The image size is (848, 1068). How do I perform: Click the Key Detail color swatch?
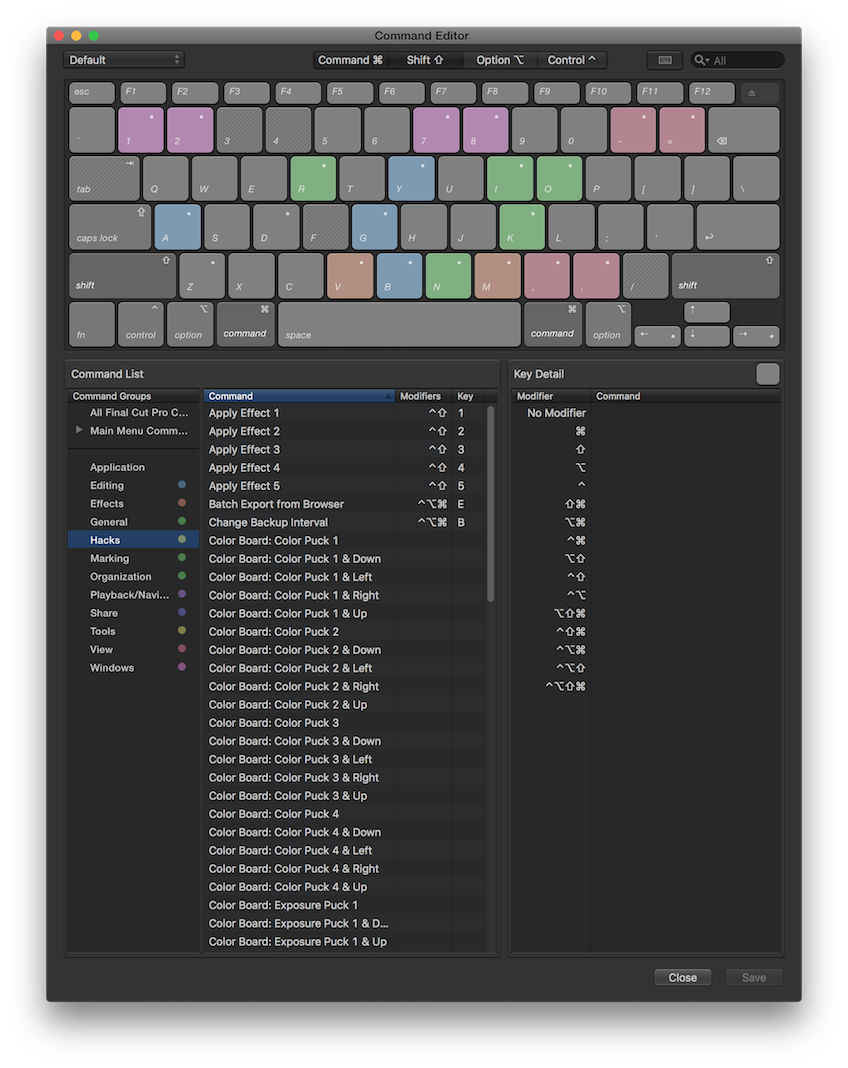767,374
